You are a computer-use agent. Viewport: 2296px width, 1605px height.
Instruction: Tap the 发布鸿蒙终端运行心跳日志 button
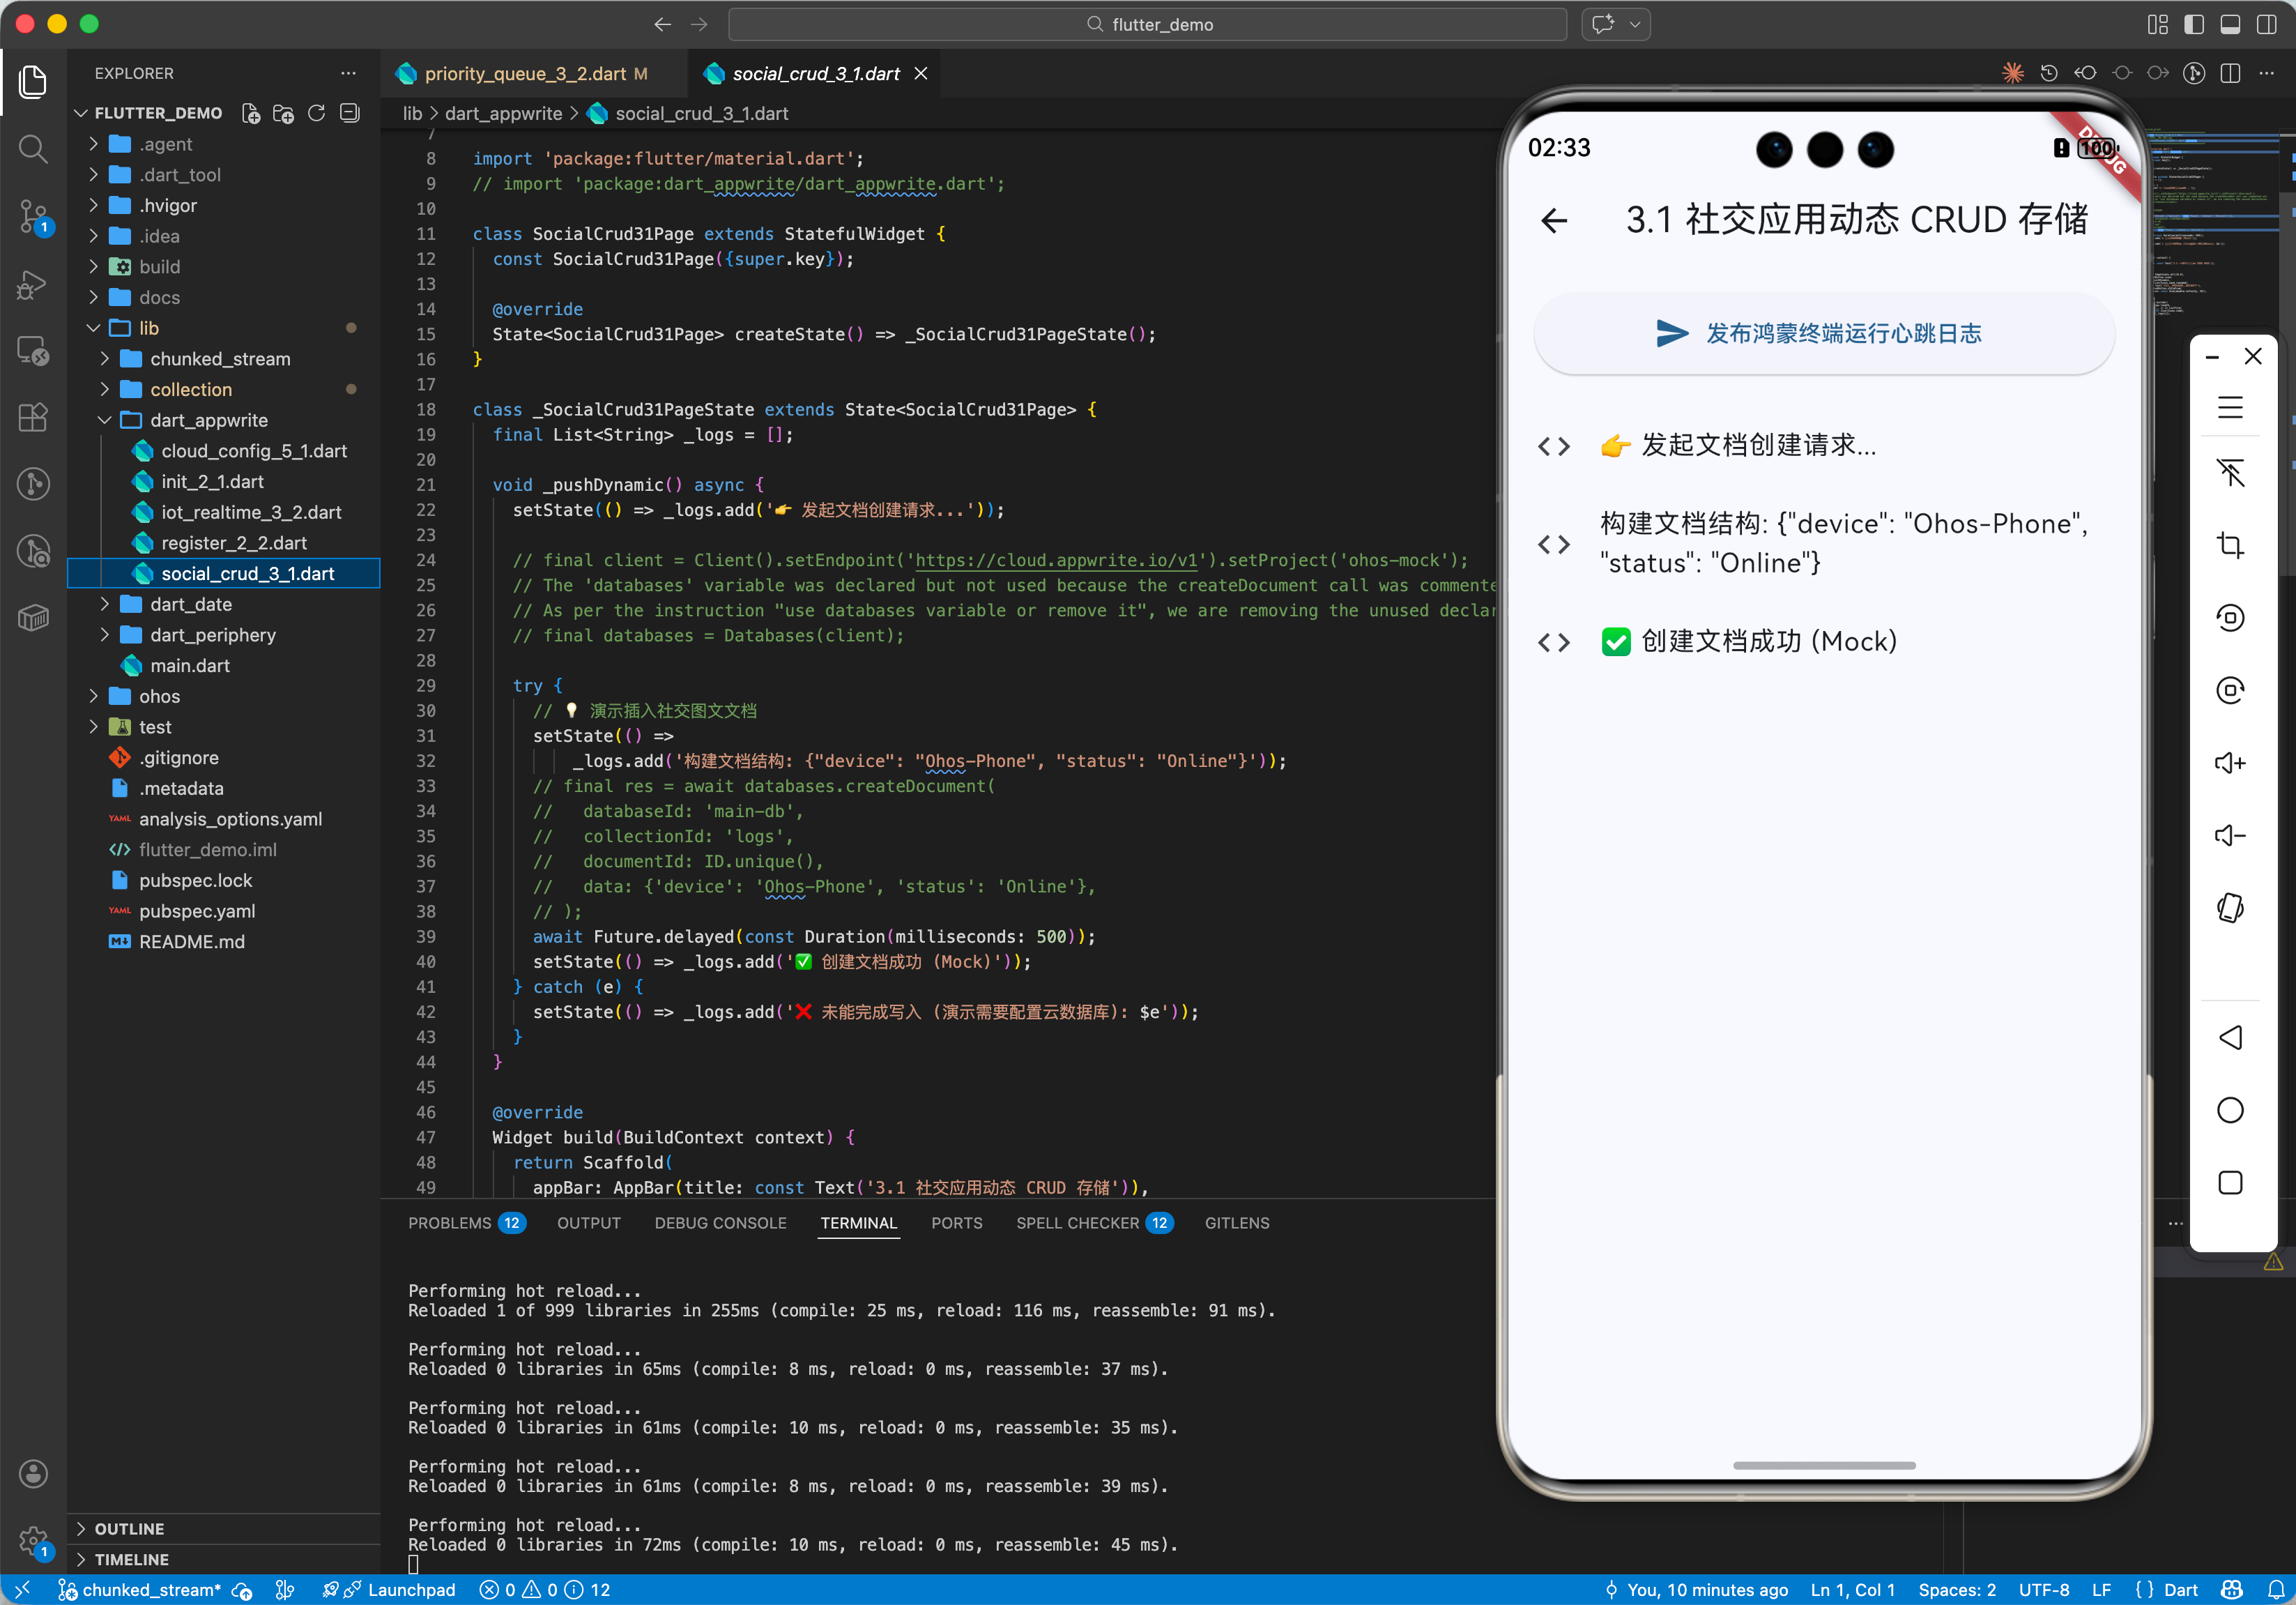click(1823, 334)
